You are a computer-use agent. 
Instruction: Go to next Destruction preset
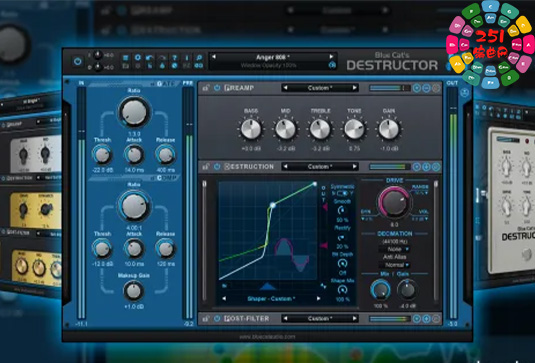pos(355,167)
